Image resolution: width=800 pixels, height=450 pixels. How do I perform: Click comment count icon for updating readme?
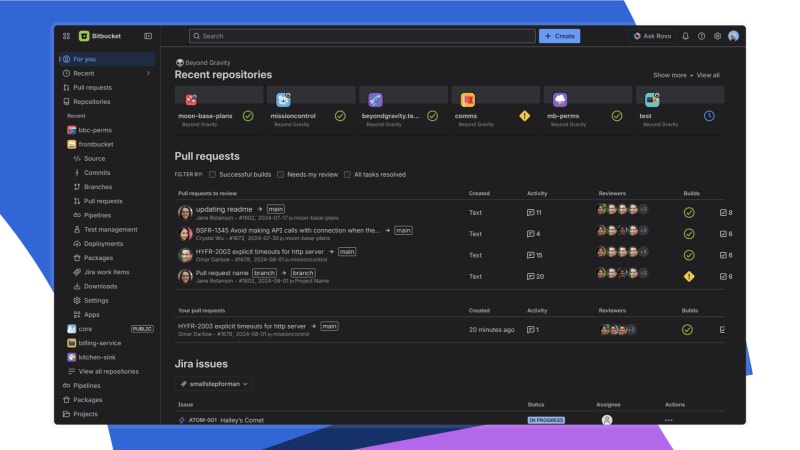tap(531, 212)
